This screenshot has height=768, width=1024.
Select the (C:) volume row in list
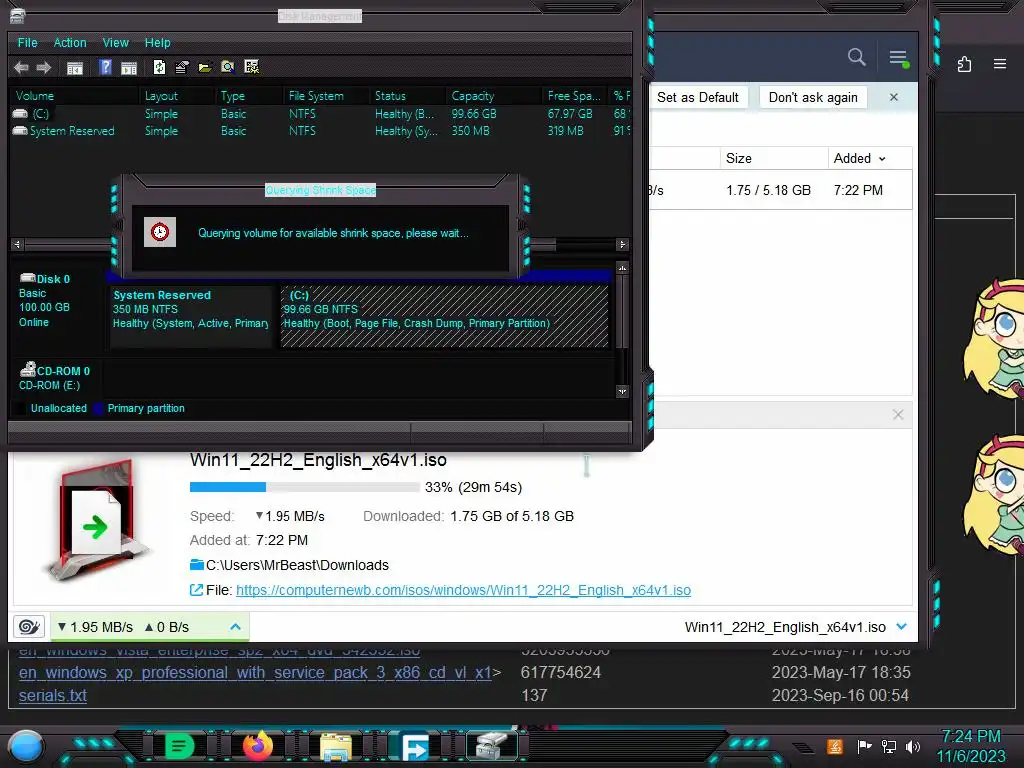(320, 114)
